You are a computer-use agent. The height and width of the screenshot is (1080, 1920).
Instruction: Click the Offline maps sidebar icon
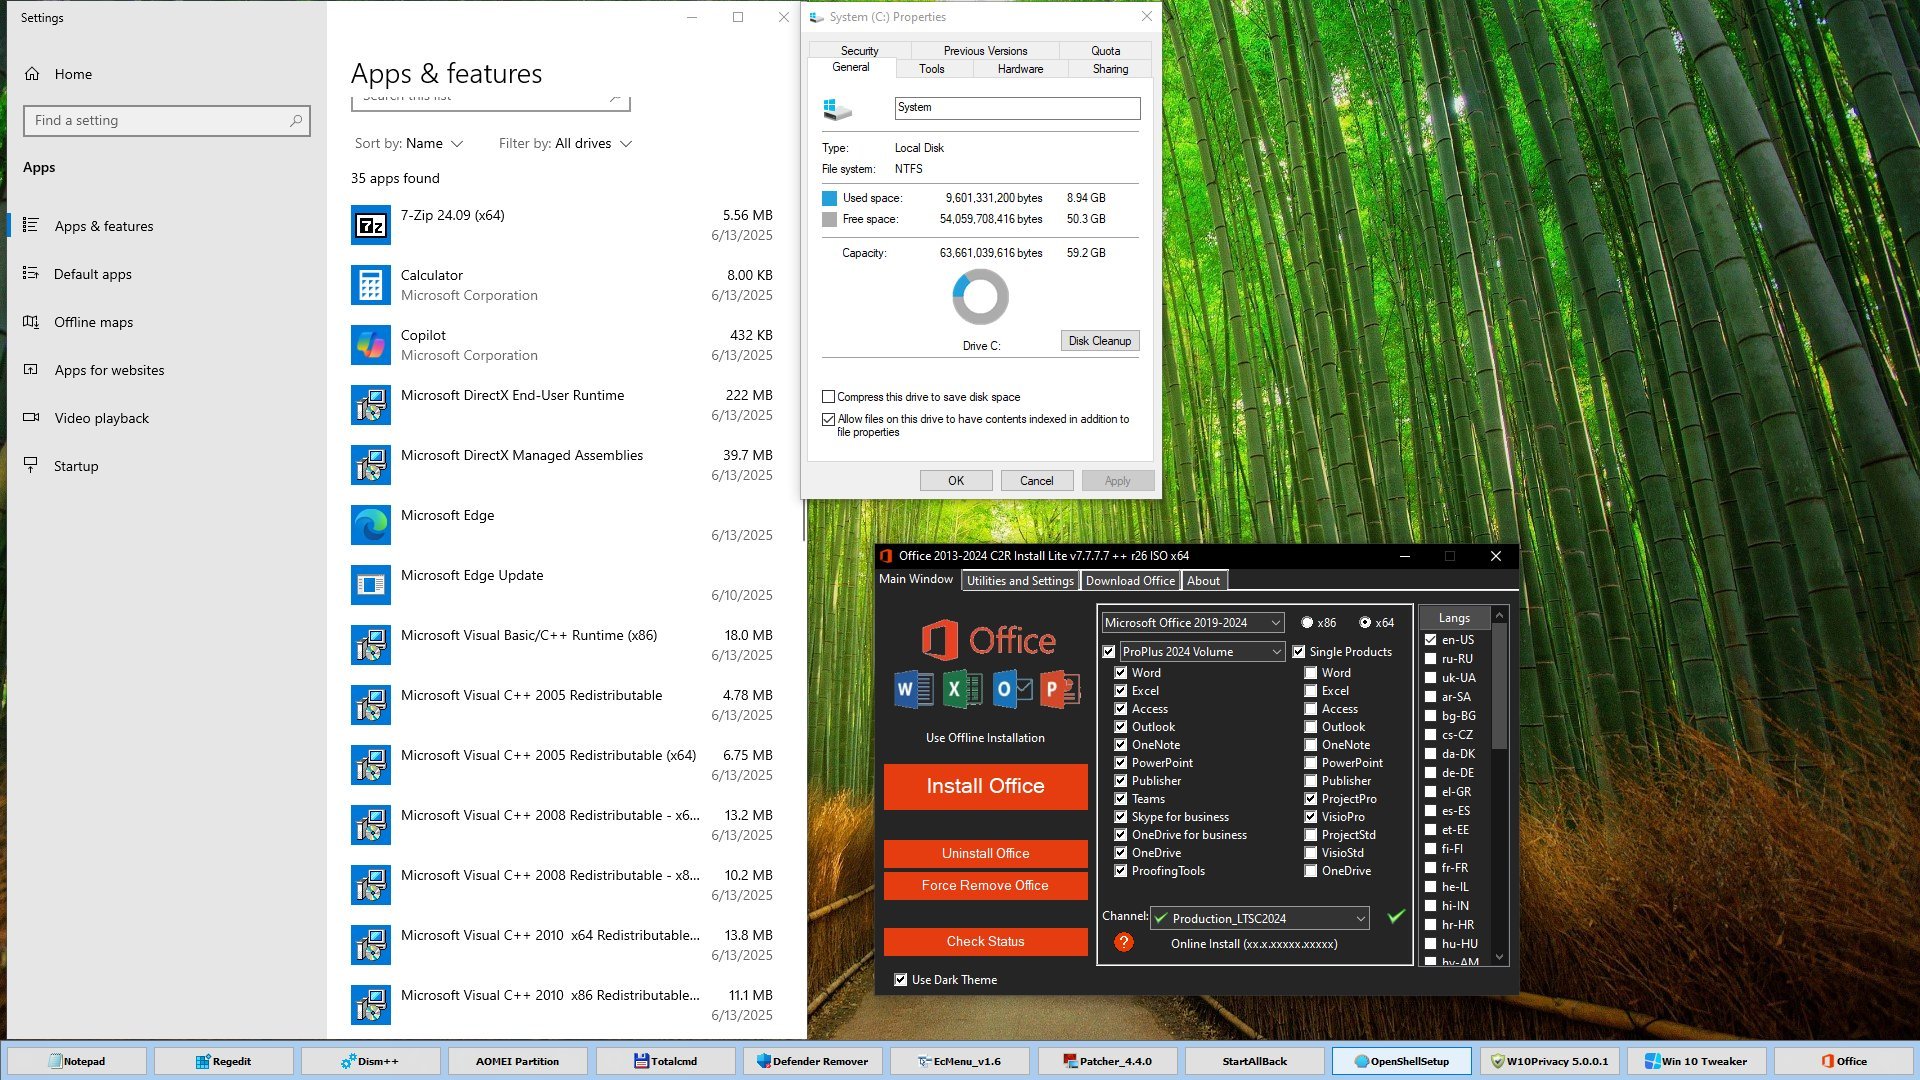point(31,321)
